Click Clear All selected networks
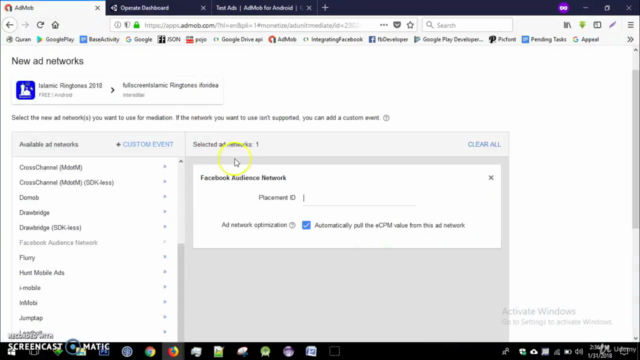Viewport: 640px width, 360px height. pyautogui.click(x=484, y=144)
